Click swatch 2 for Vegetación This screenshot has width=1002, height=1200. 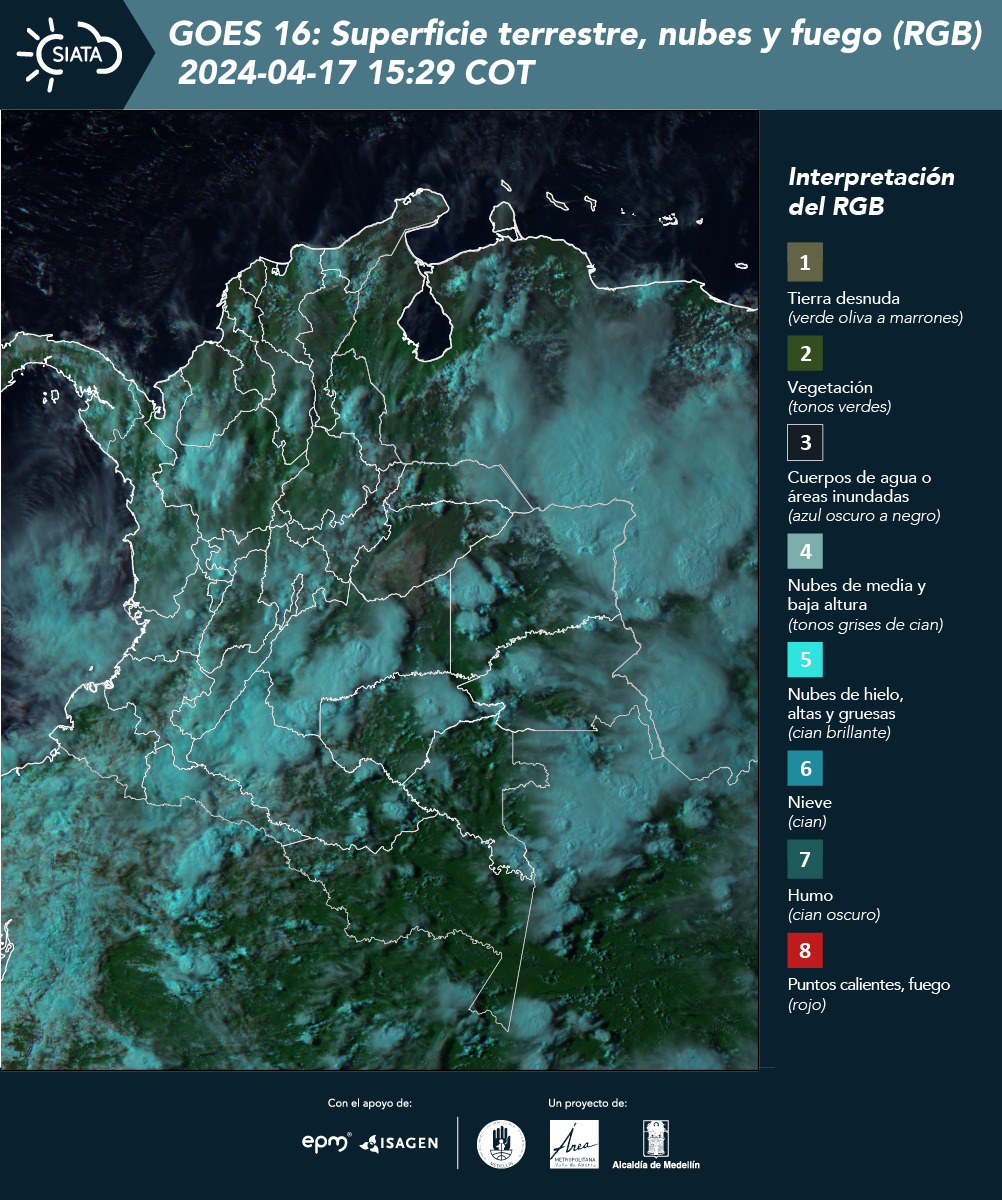(805, 352)
